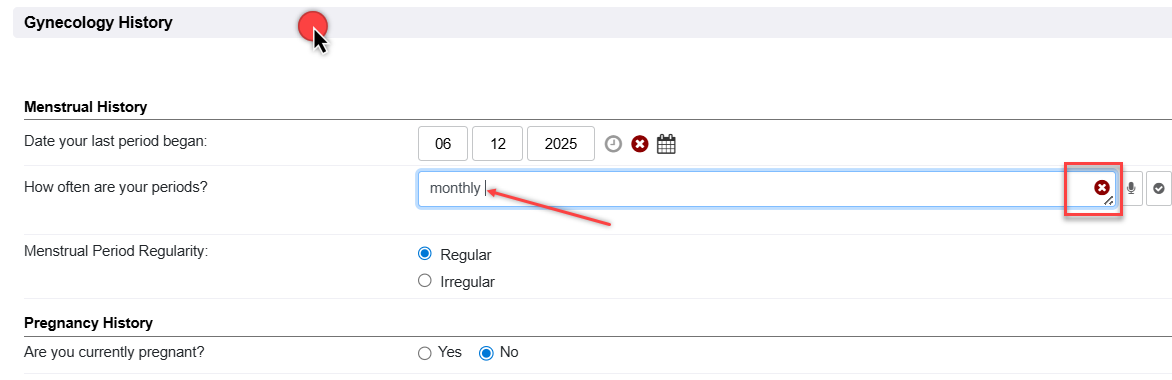Clear the 'monthly' text using red X icon
Viewport: 1172px width, 380px height.
pyautogui.click(x=1101, y=187)
